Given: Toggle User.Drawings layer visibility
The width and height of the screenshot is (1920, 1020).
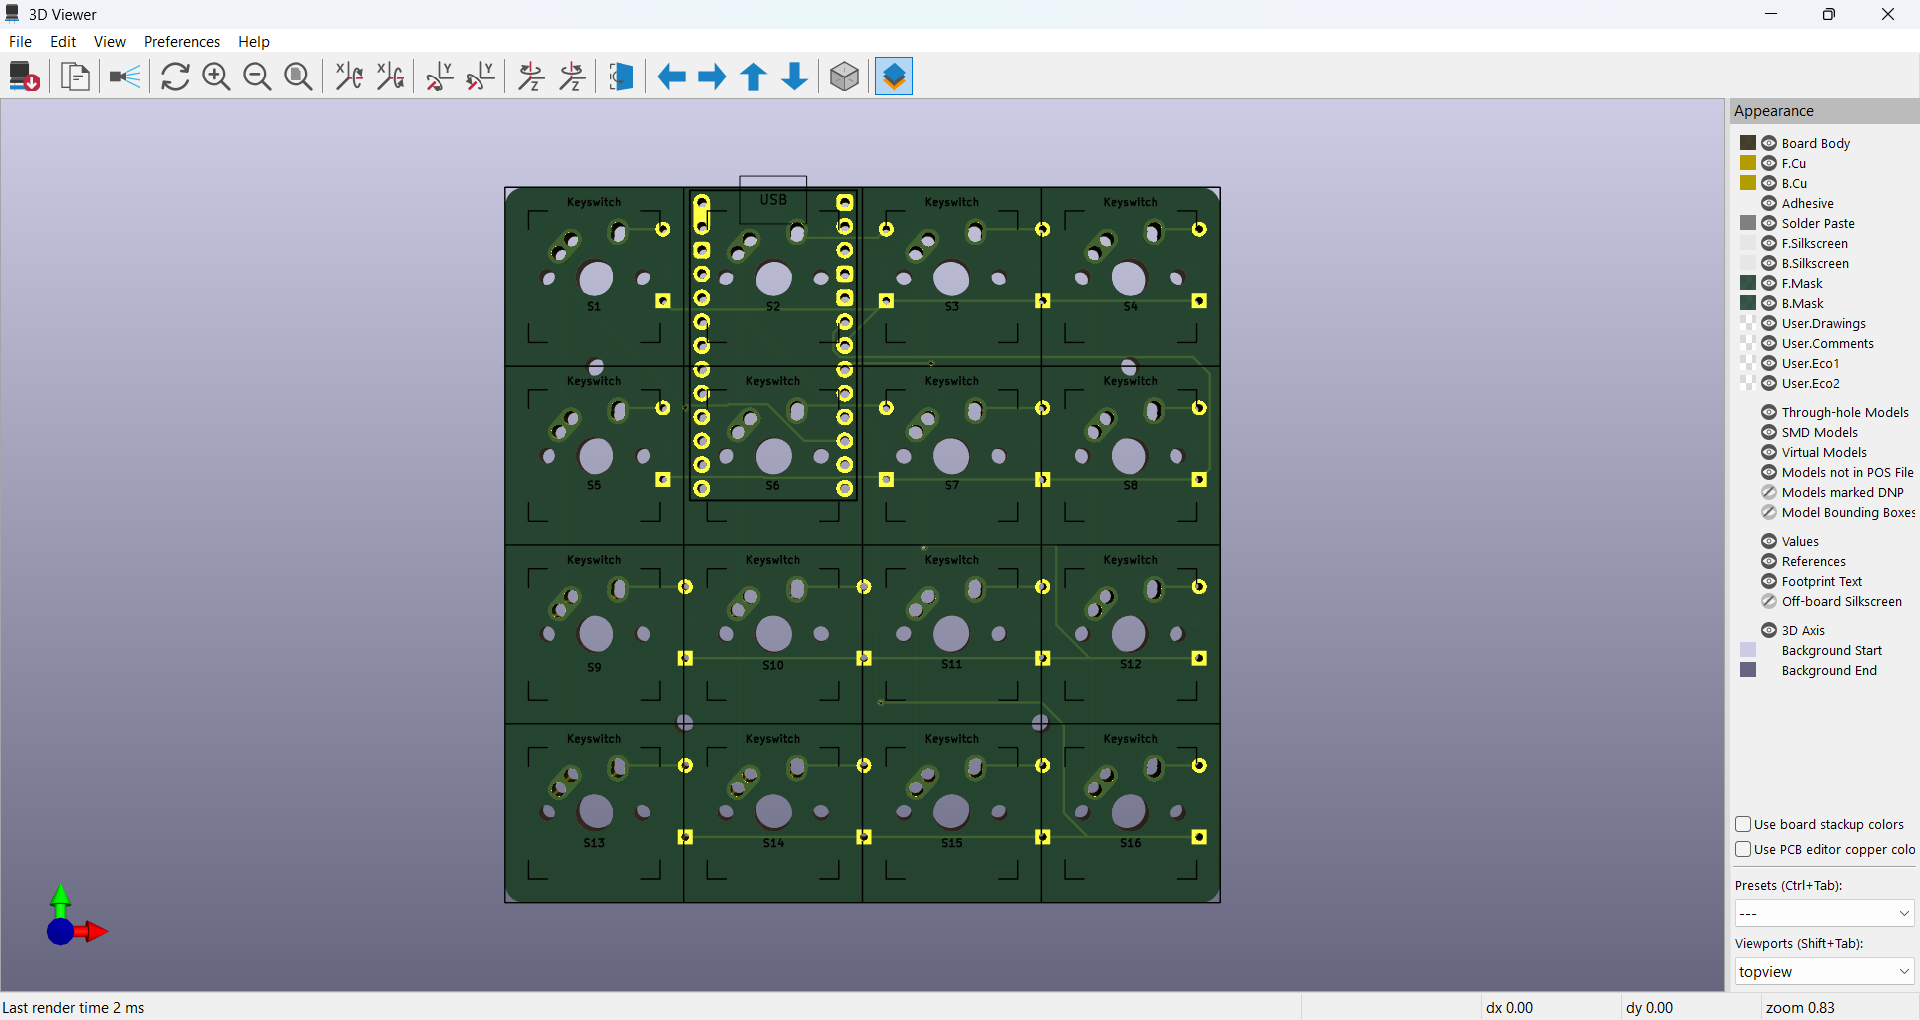Looking at the screenshot, I should pos(1769,323).
